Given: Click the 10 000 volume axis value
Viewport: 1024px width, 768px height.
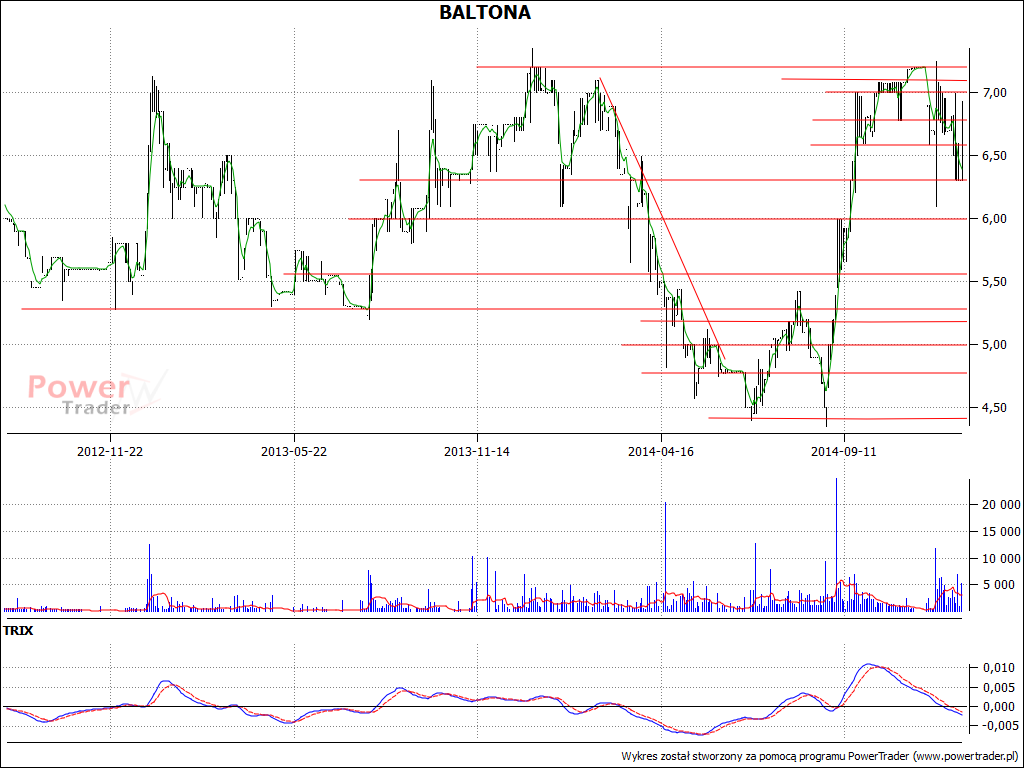Looking at the screenshot, I should (1000, 558).
